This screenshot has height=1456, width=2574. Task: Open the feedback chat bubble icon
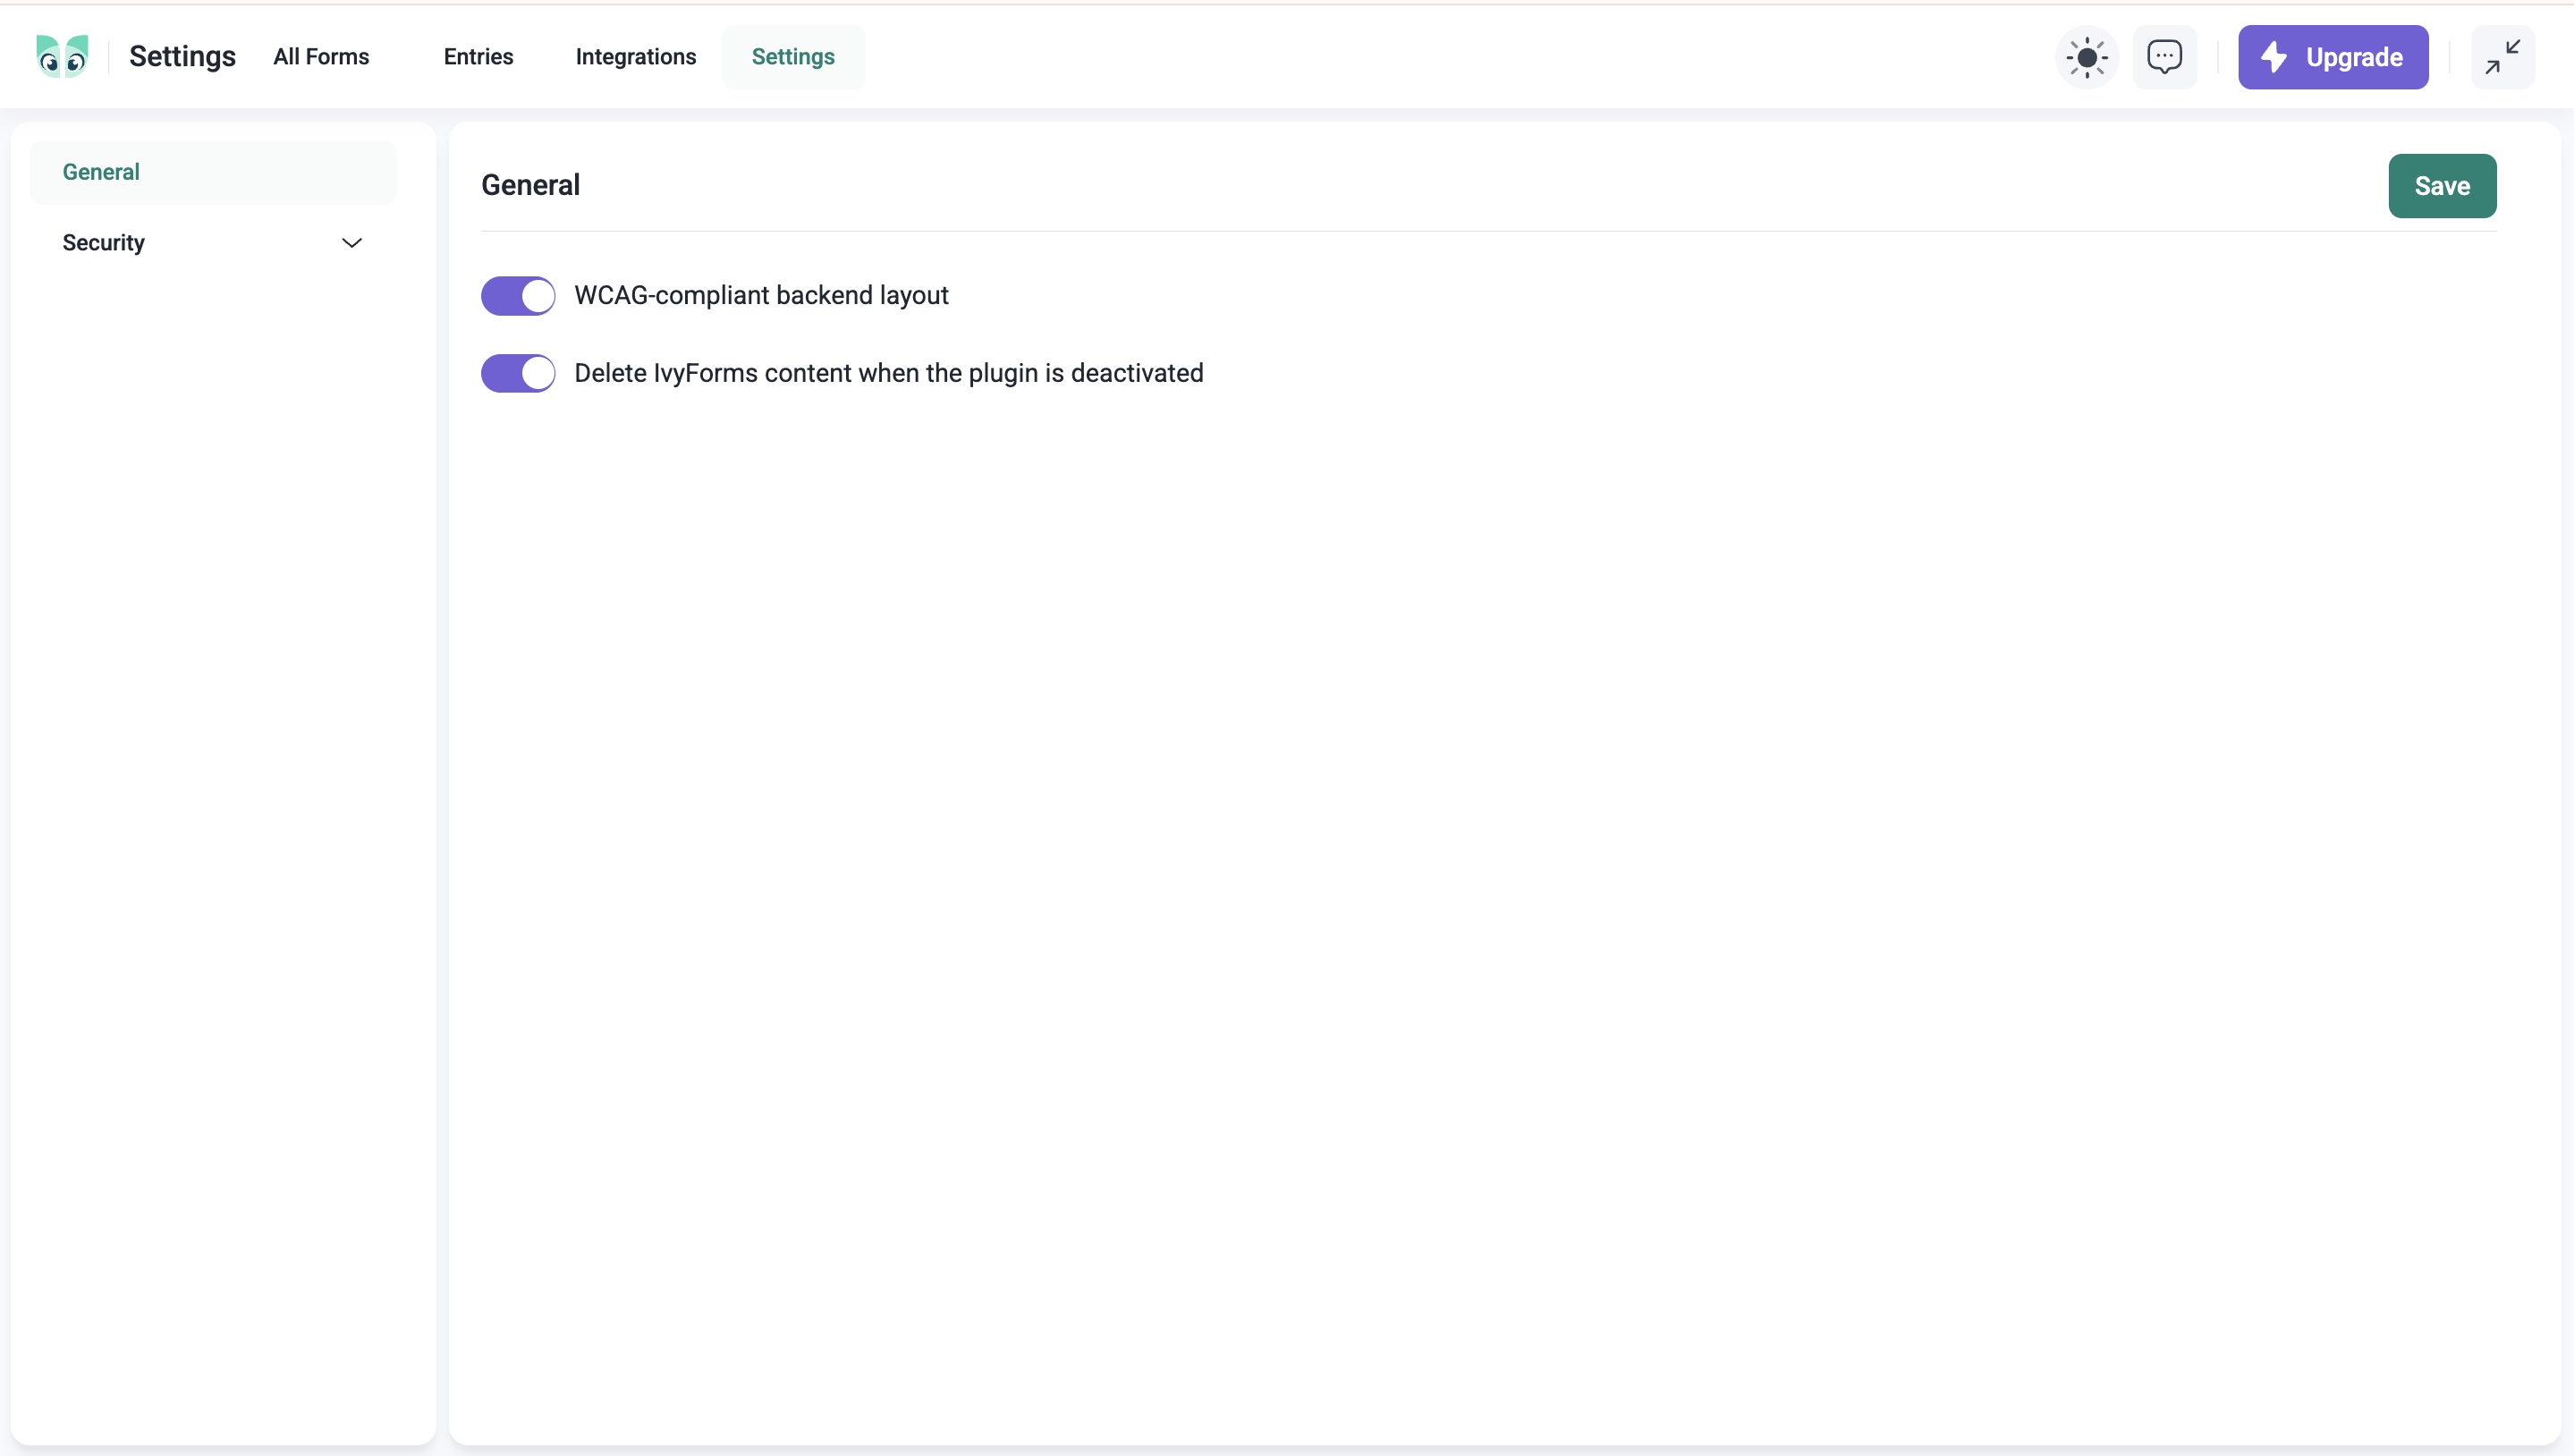coord(2164,57)
